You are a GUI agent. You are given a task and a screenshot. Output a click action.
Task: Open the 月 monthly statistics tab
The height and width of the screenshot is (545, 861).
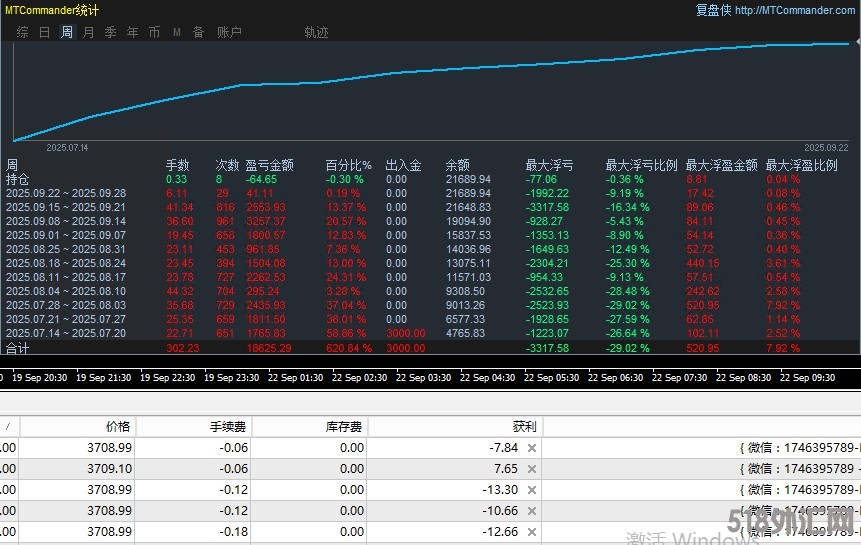tap(88, 32)
